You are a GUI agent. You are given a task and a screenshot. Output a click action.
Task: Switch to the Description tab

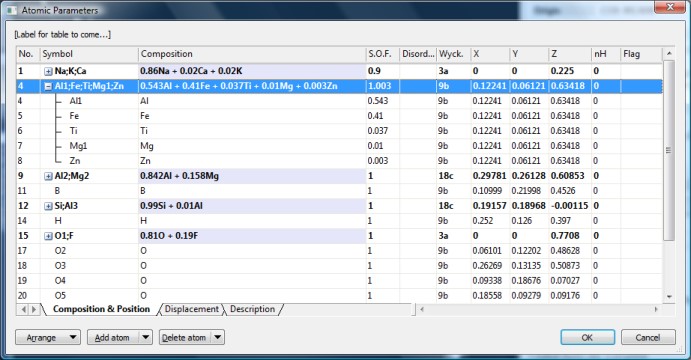click(x=253, y=309)
